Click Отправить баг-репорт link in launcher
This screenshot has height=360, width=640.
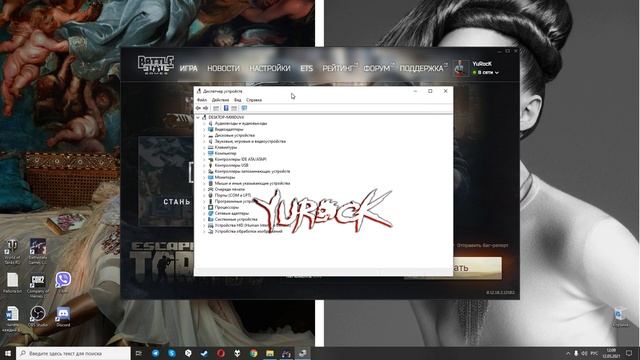pos(482,246)
